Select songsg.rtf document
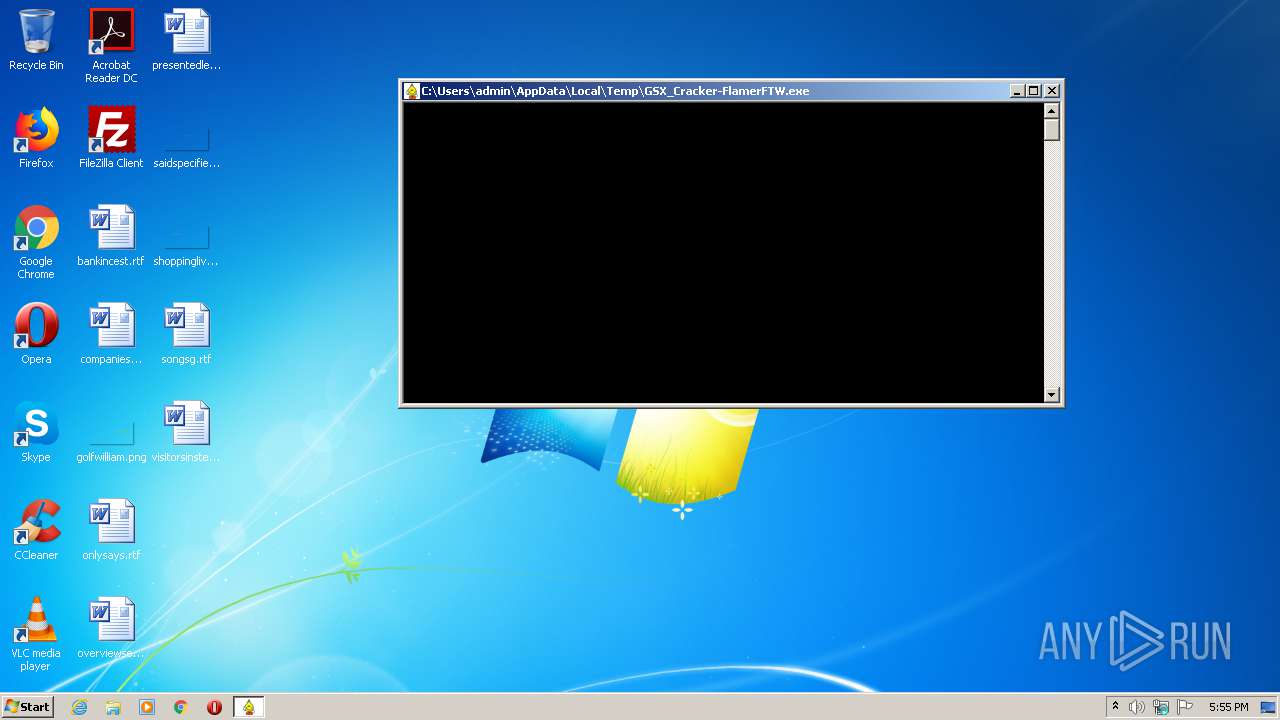The height and width of the screenshot is (720, 1280). tap(186, 334)
